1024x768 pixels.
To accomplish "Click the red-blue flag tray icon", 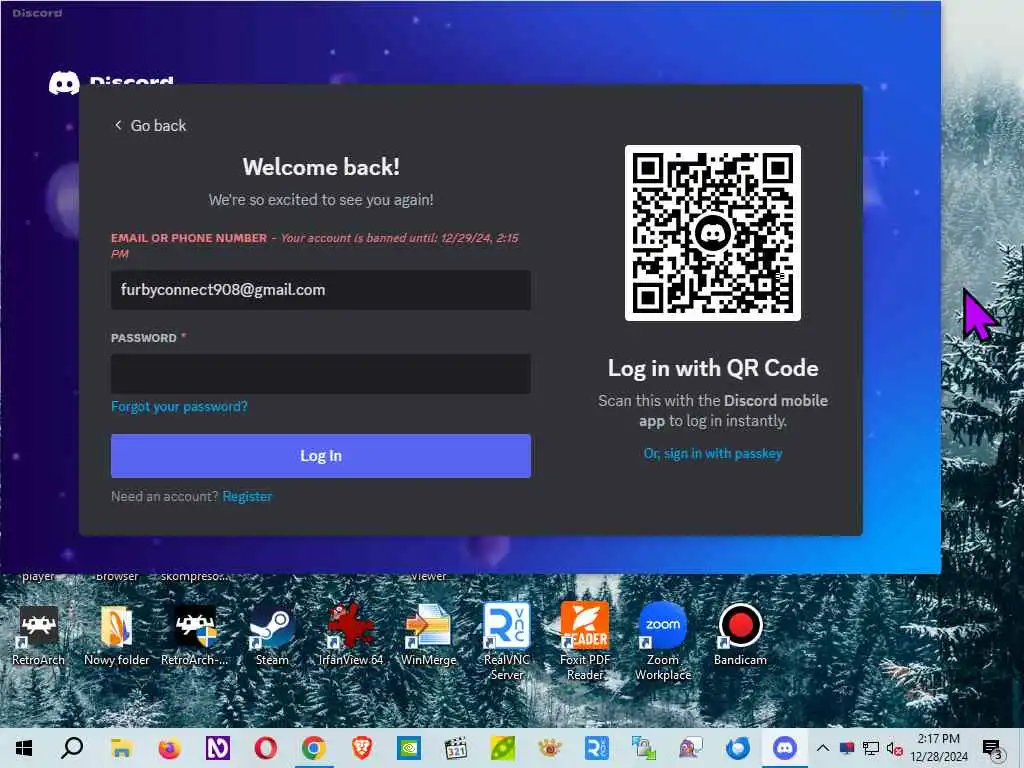I will pyautogui.click(x=847, y=748).
